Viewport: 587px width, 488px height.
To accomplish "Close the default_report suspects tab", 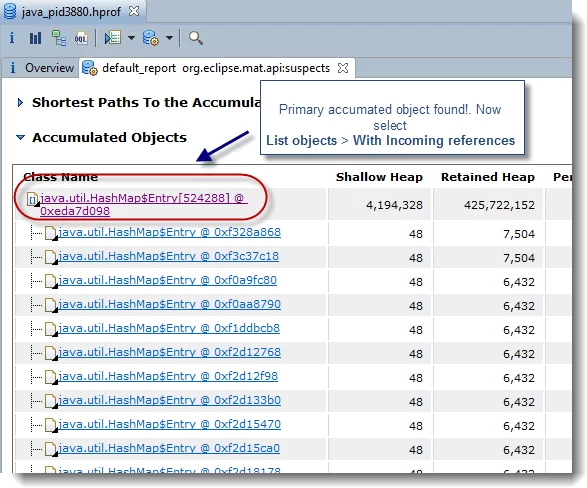I will tap(343, 68).
